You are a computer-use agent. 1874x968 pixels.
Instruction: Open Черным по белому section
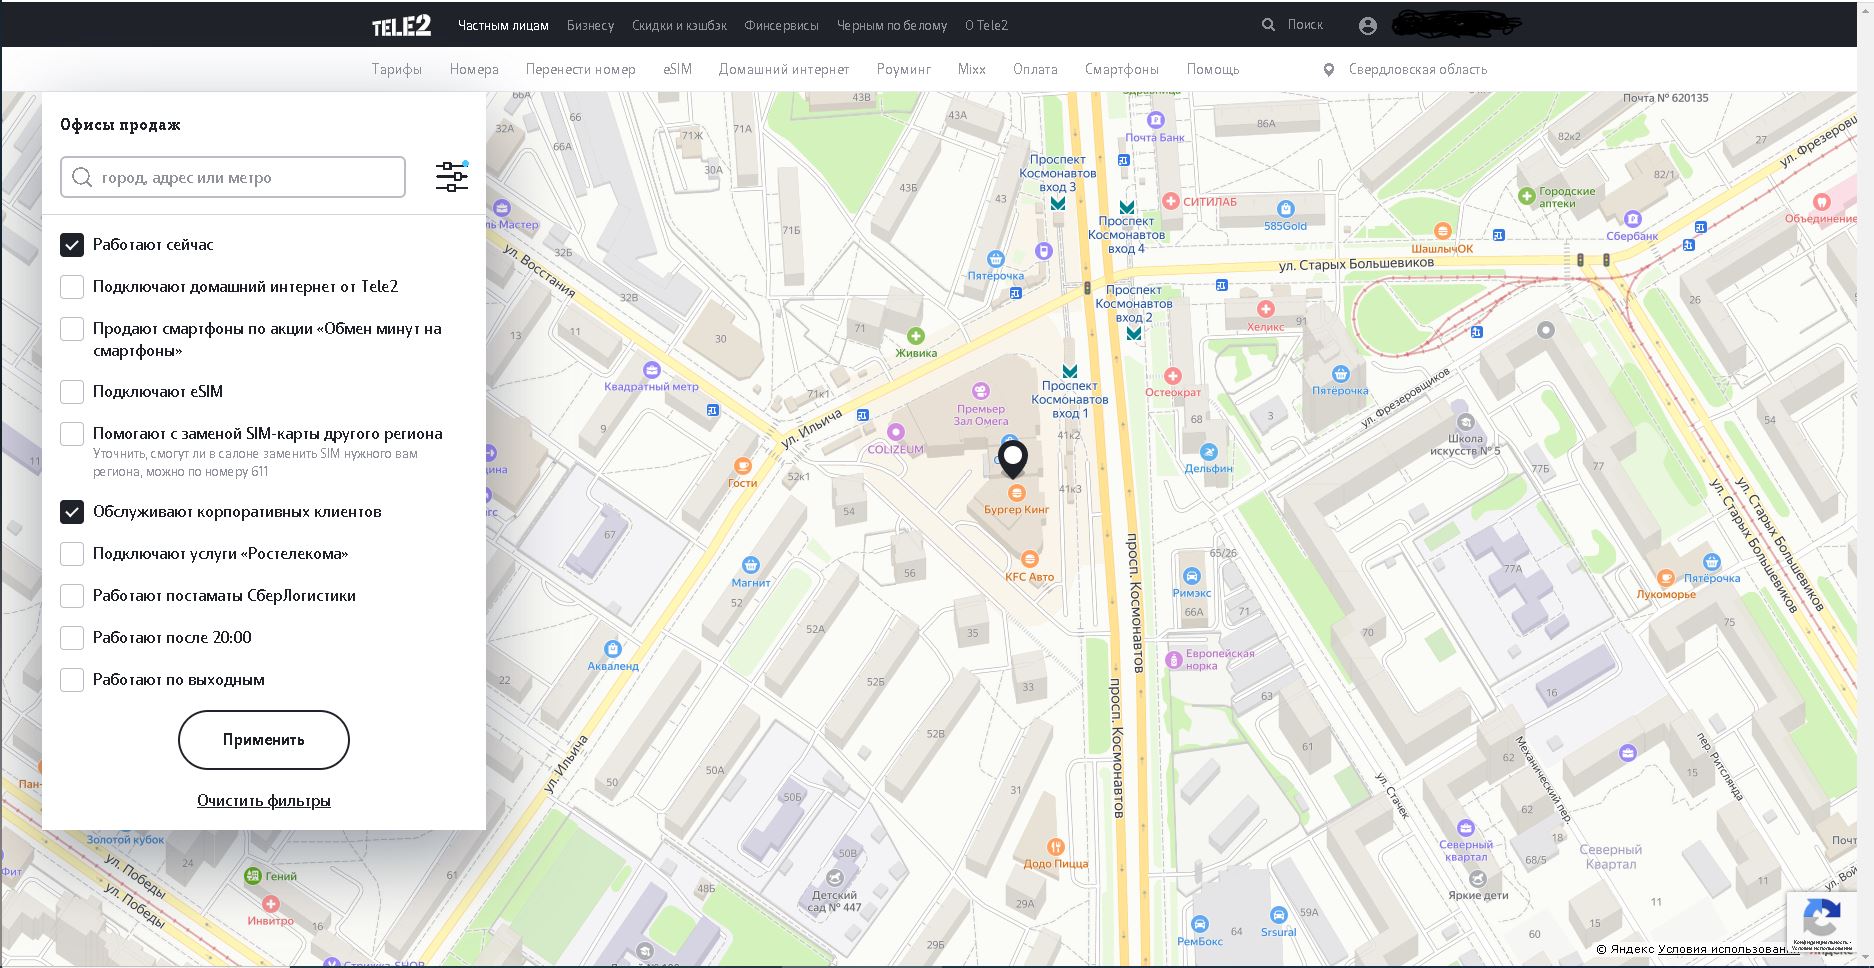pos(892,26)
